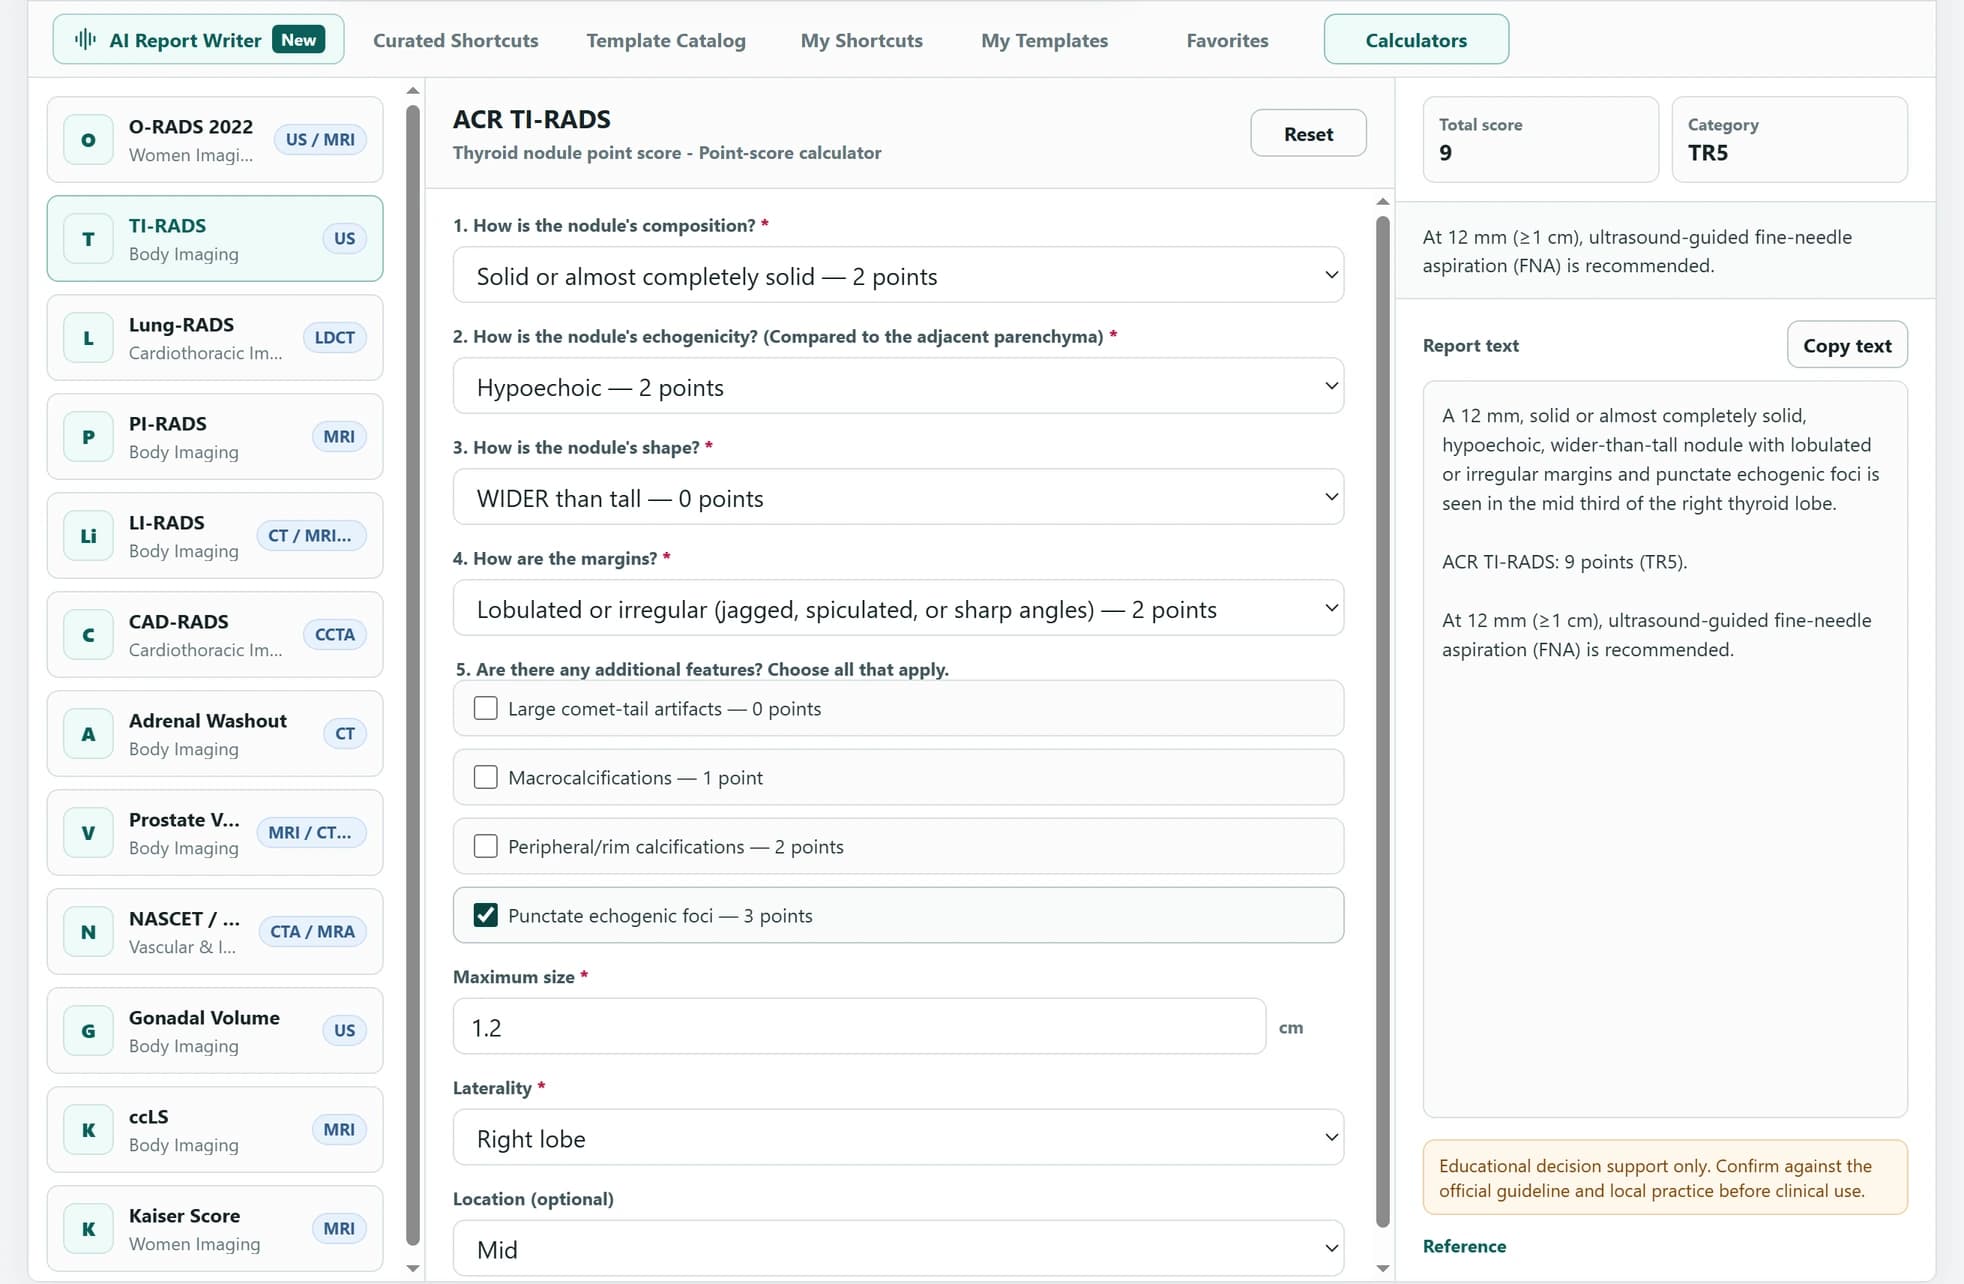Click the CAD-RADS 'C' icon
Screen dimensions: 1964x1284
click(x=88, y=635)
